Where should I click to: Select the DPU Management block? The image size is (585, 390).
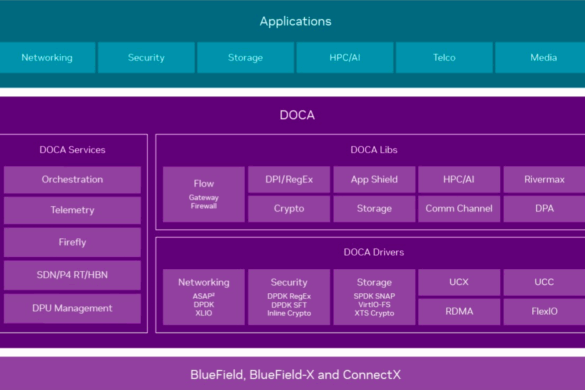pos(72,309)
